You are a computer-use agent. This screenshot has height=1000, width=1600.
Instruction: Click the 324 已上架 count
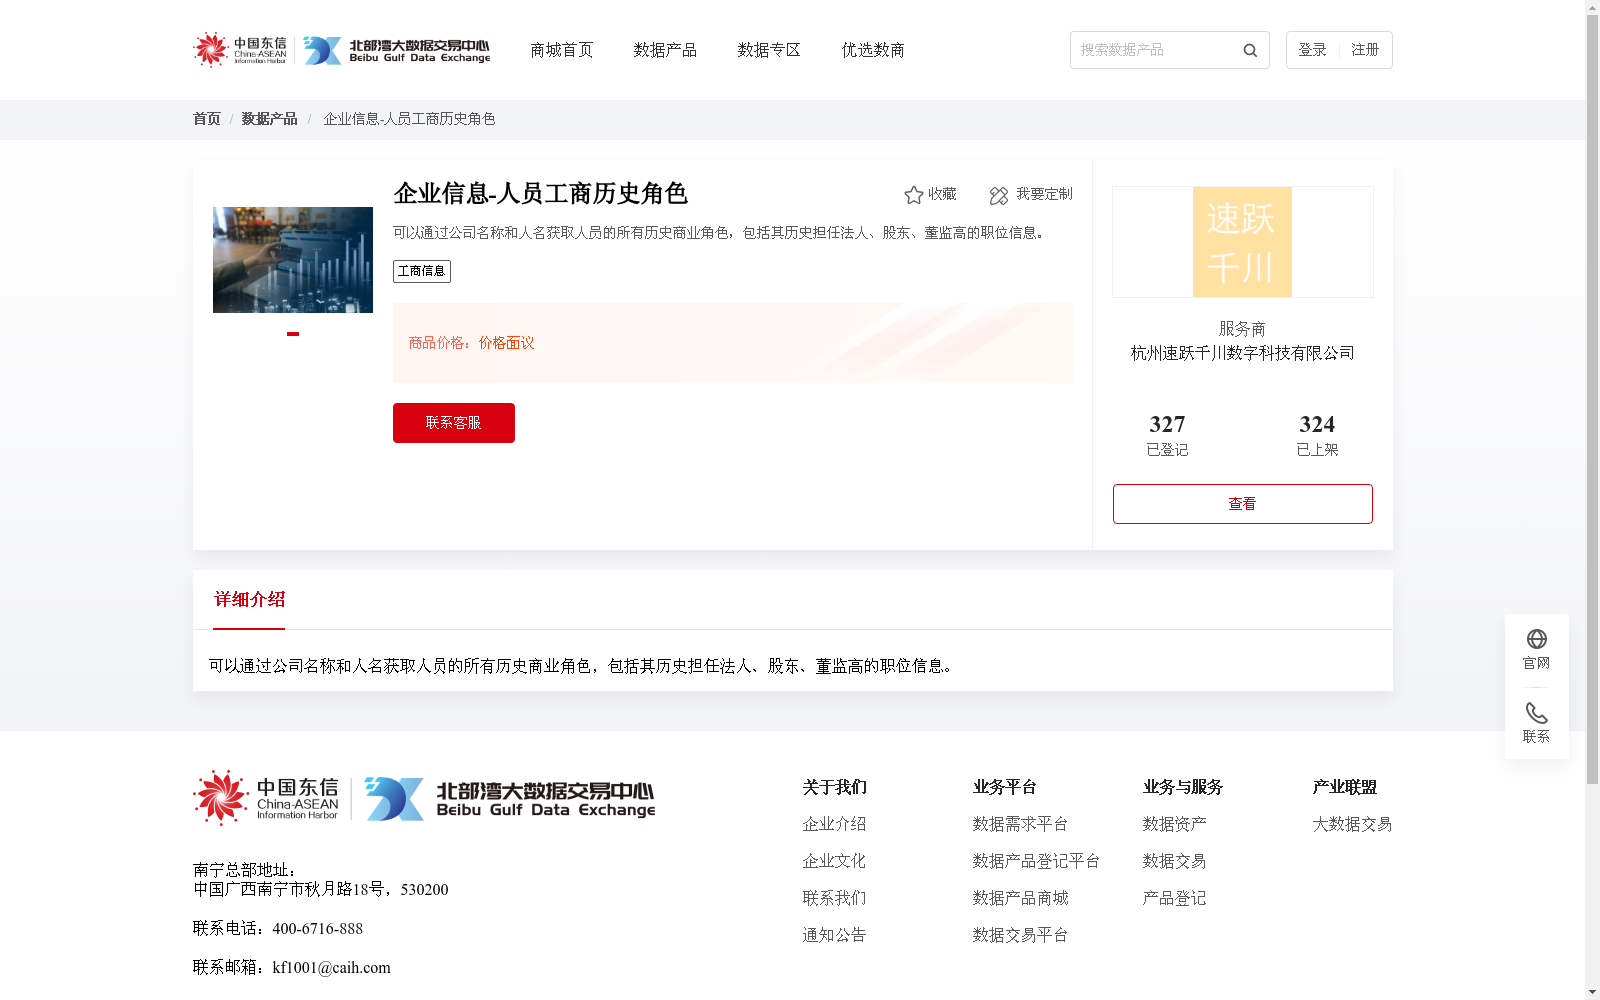point(1317,435)
